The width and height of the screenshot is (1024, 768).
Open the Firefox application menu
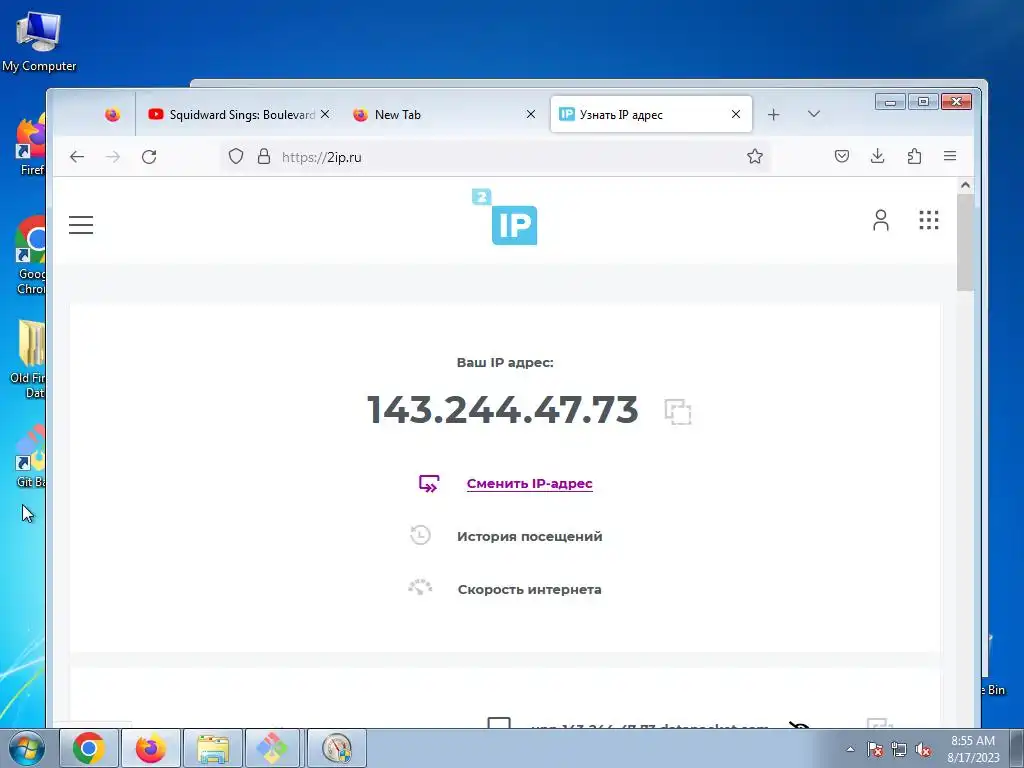pos(950,156)
